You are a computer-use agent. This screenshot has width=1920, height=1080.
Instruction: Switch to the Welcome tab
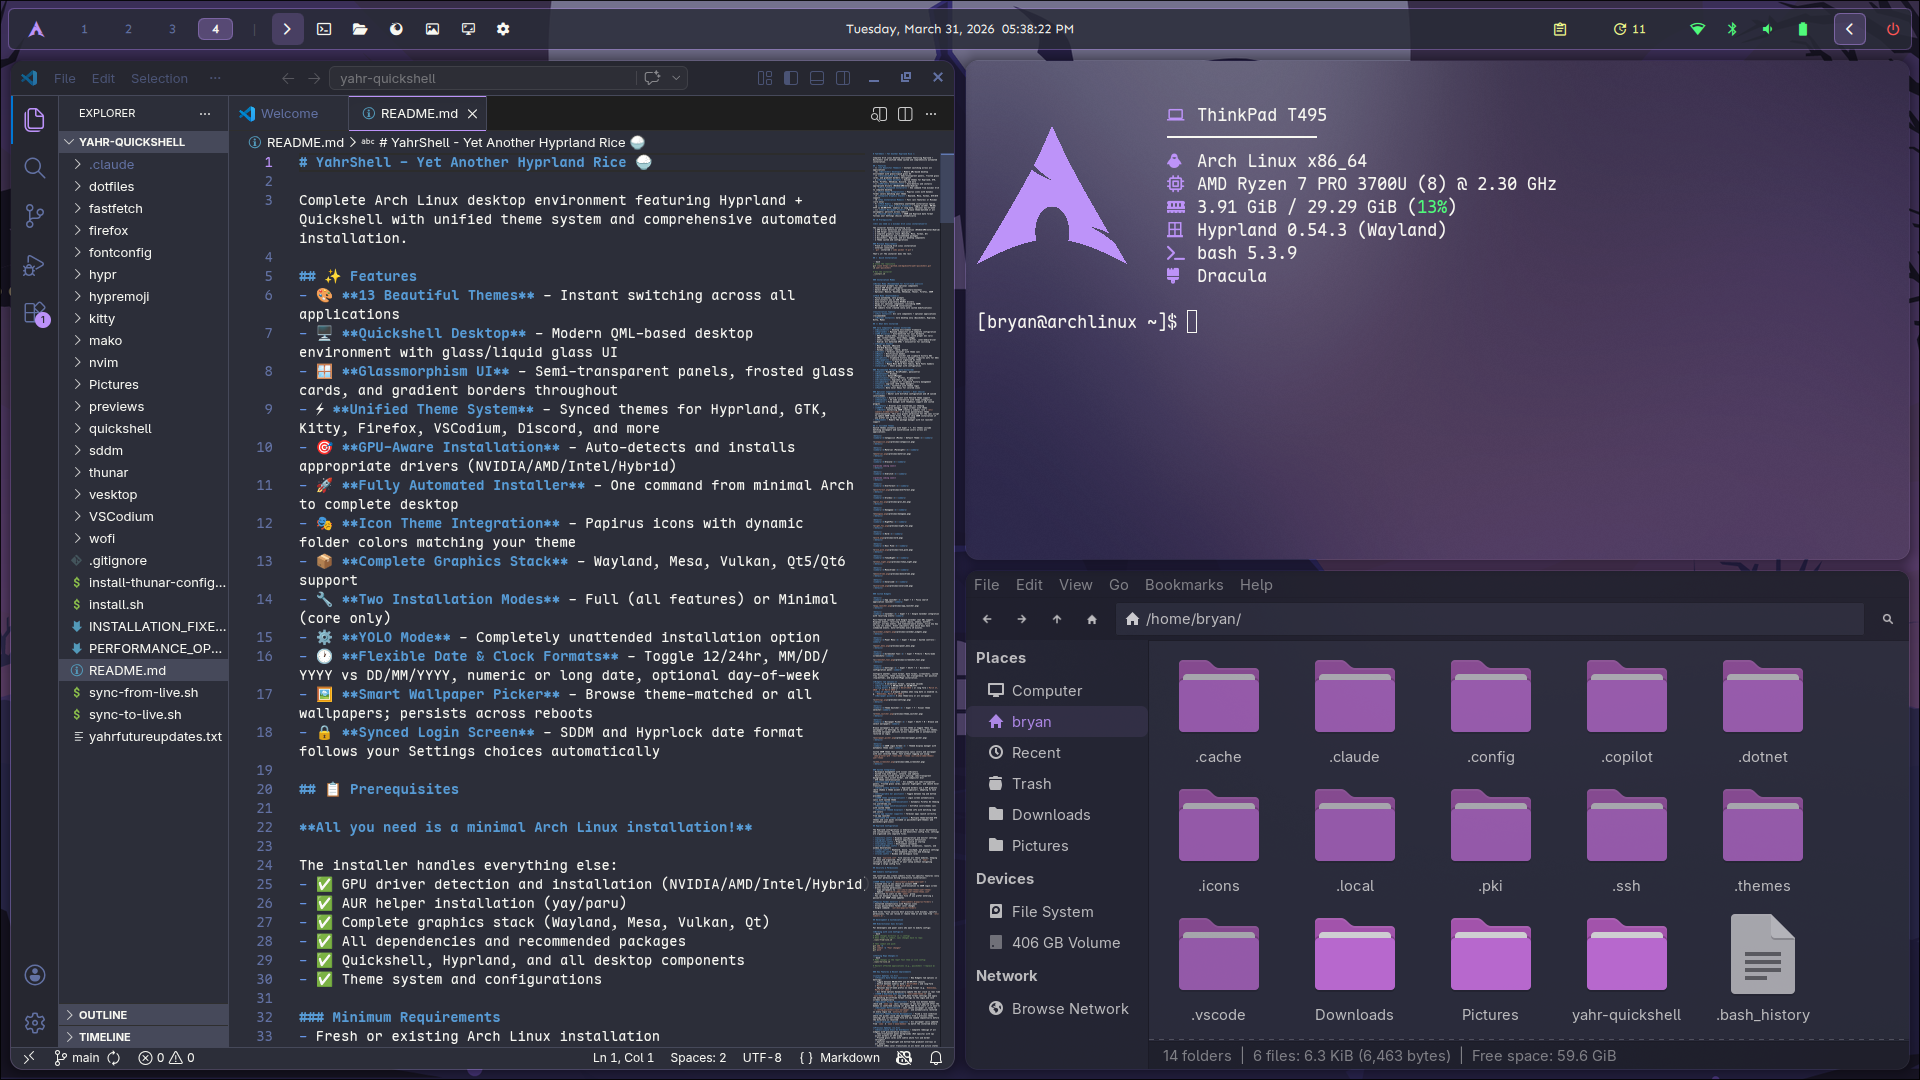289,114
